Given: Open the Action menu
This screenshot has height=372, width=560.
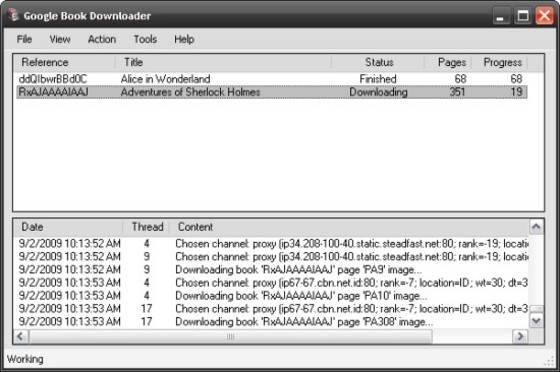Looking at the screenshot, I should tap(102, 39).
